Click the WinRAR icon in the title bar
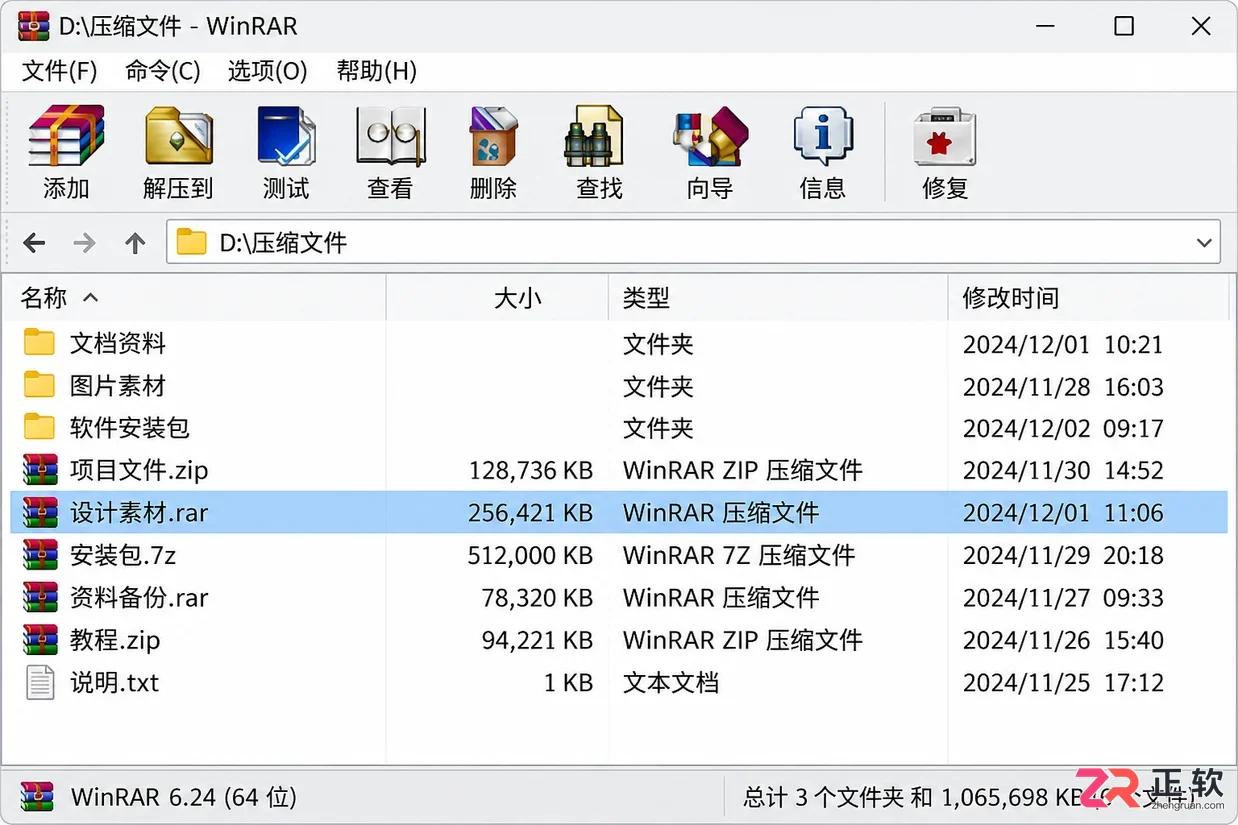This screenshot has height=825, width=1238. (x=33, y=26)
